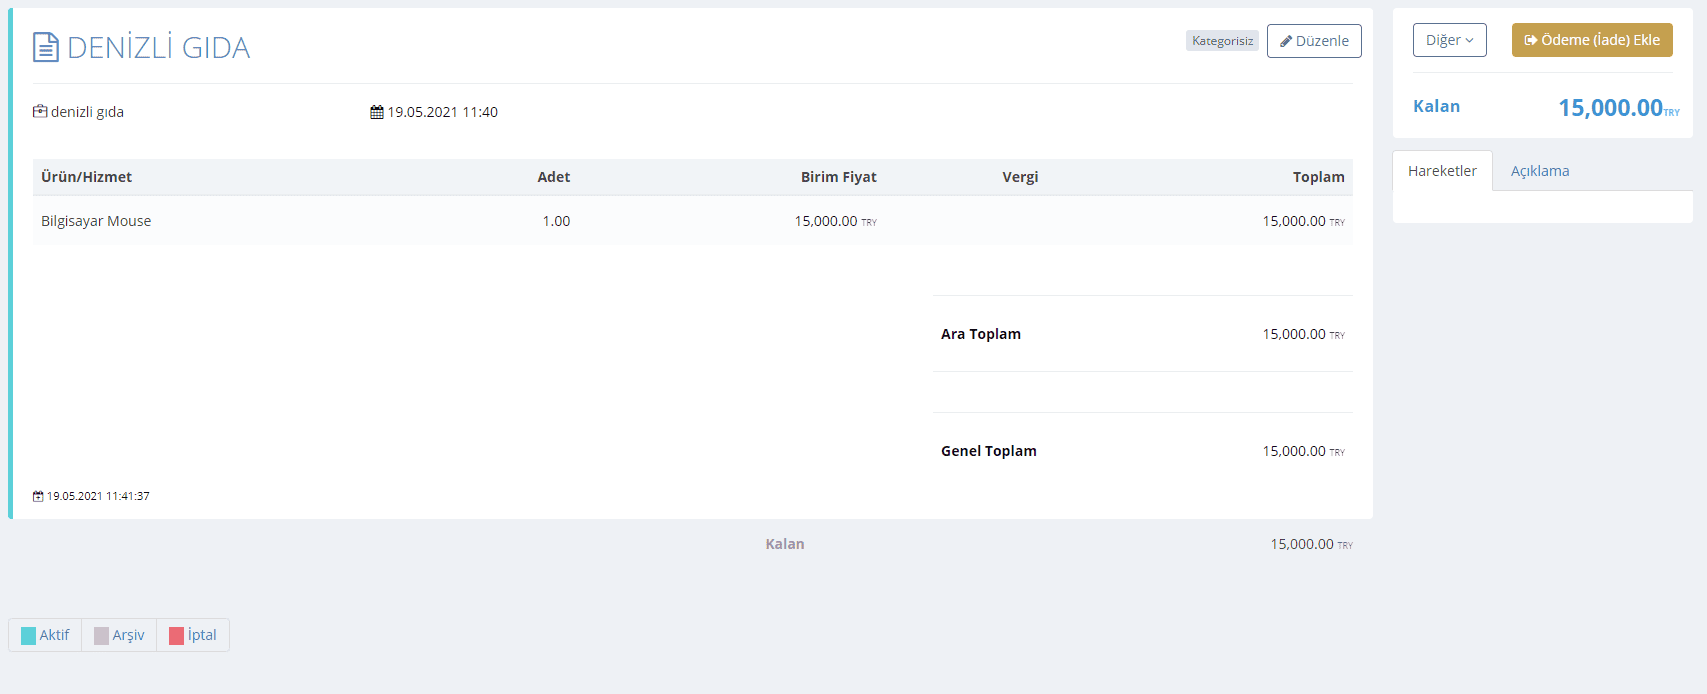Viewport: 1707px width, 694px height.
Task: Click the teal Aktif color square
Action: pyautogui.click(x=28, y=636)
